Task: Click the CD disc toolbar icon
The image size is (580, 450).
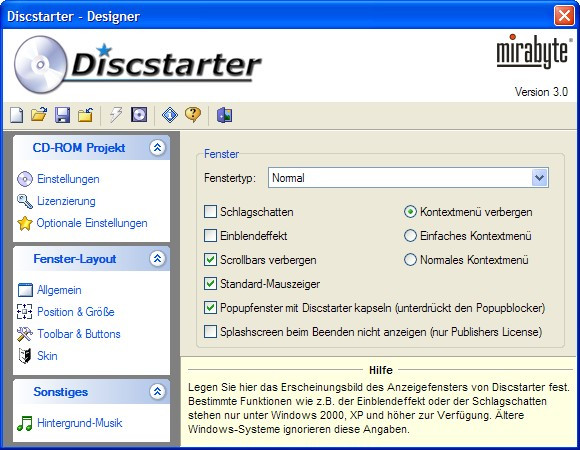Action: (x=139, y=115)
